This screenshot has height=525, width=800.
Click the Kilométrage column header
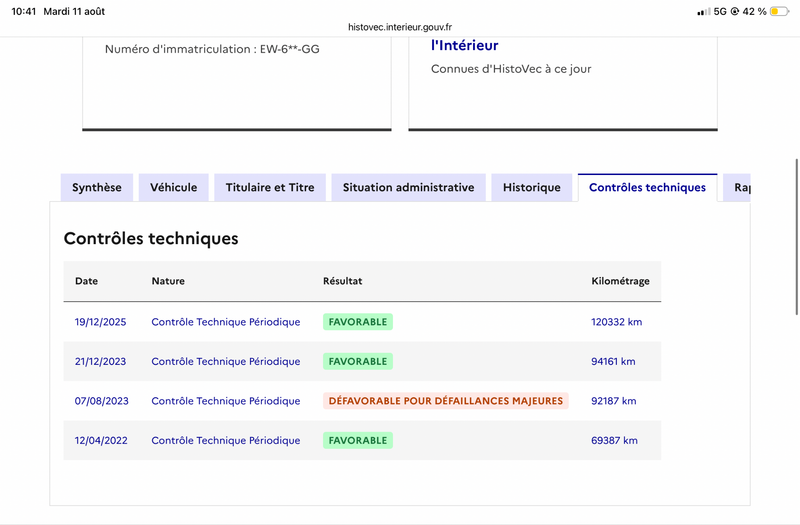point(620,281)
